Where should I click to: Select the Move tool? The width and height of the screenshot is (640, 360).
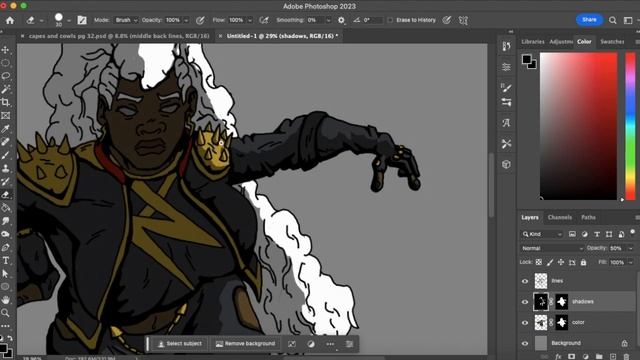click(x=6, y=50)
